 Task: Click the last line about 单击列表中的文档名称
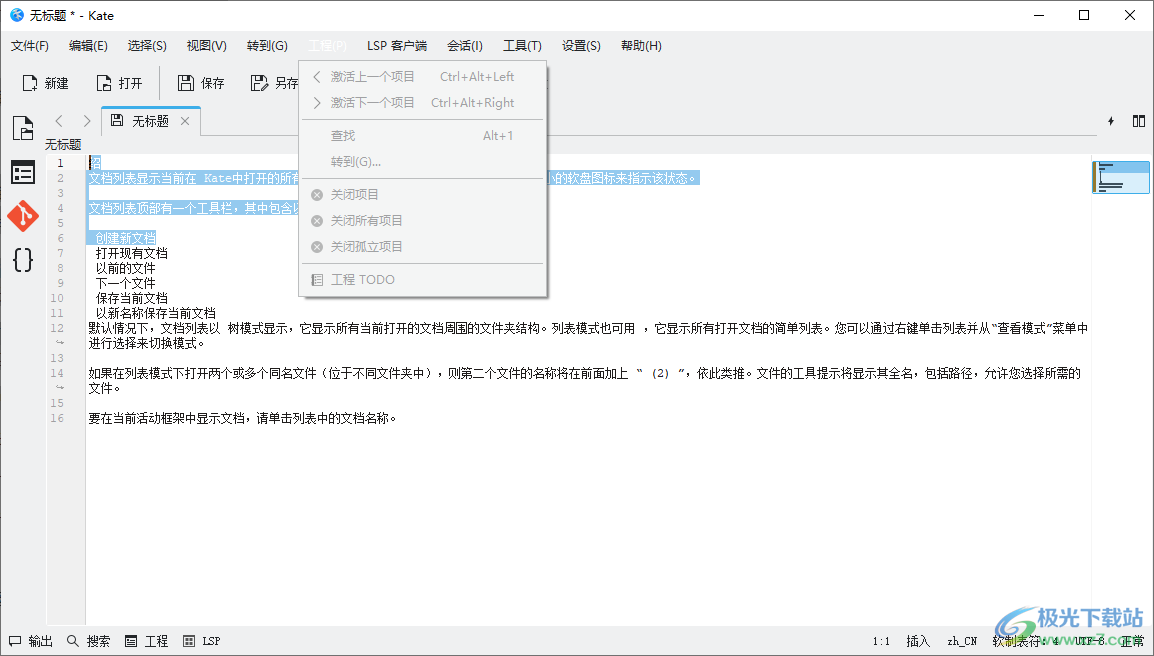[242, 418]
